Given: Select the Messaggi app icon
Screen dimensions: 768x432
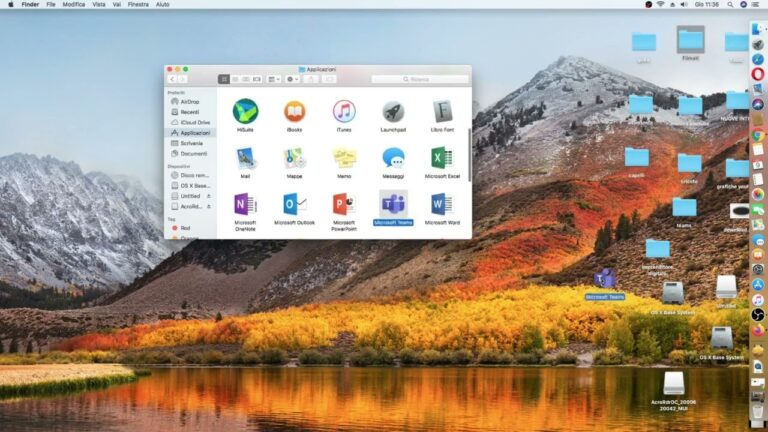Looking at the screenshot, I should pyautogui.click(x=393, y=158).
